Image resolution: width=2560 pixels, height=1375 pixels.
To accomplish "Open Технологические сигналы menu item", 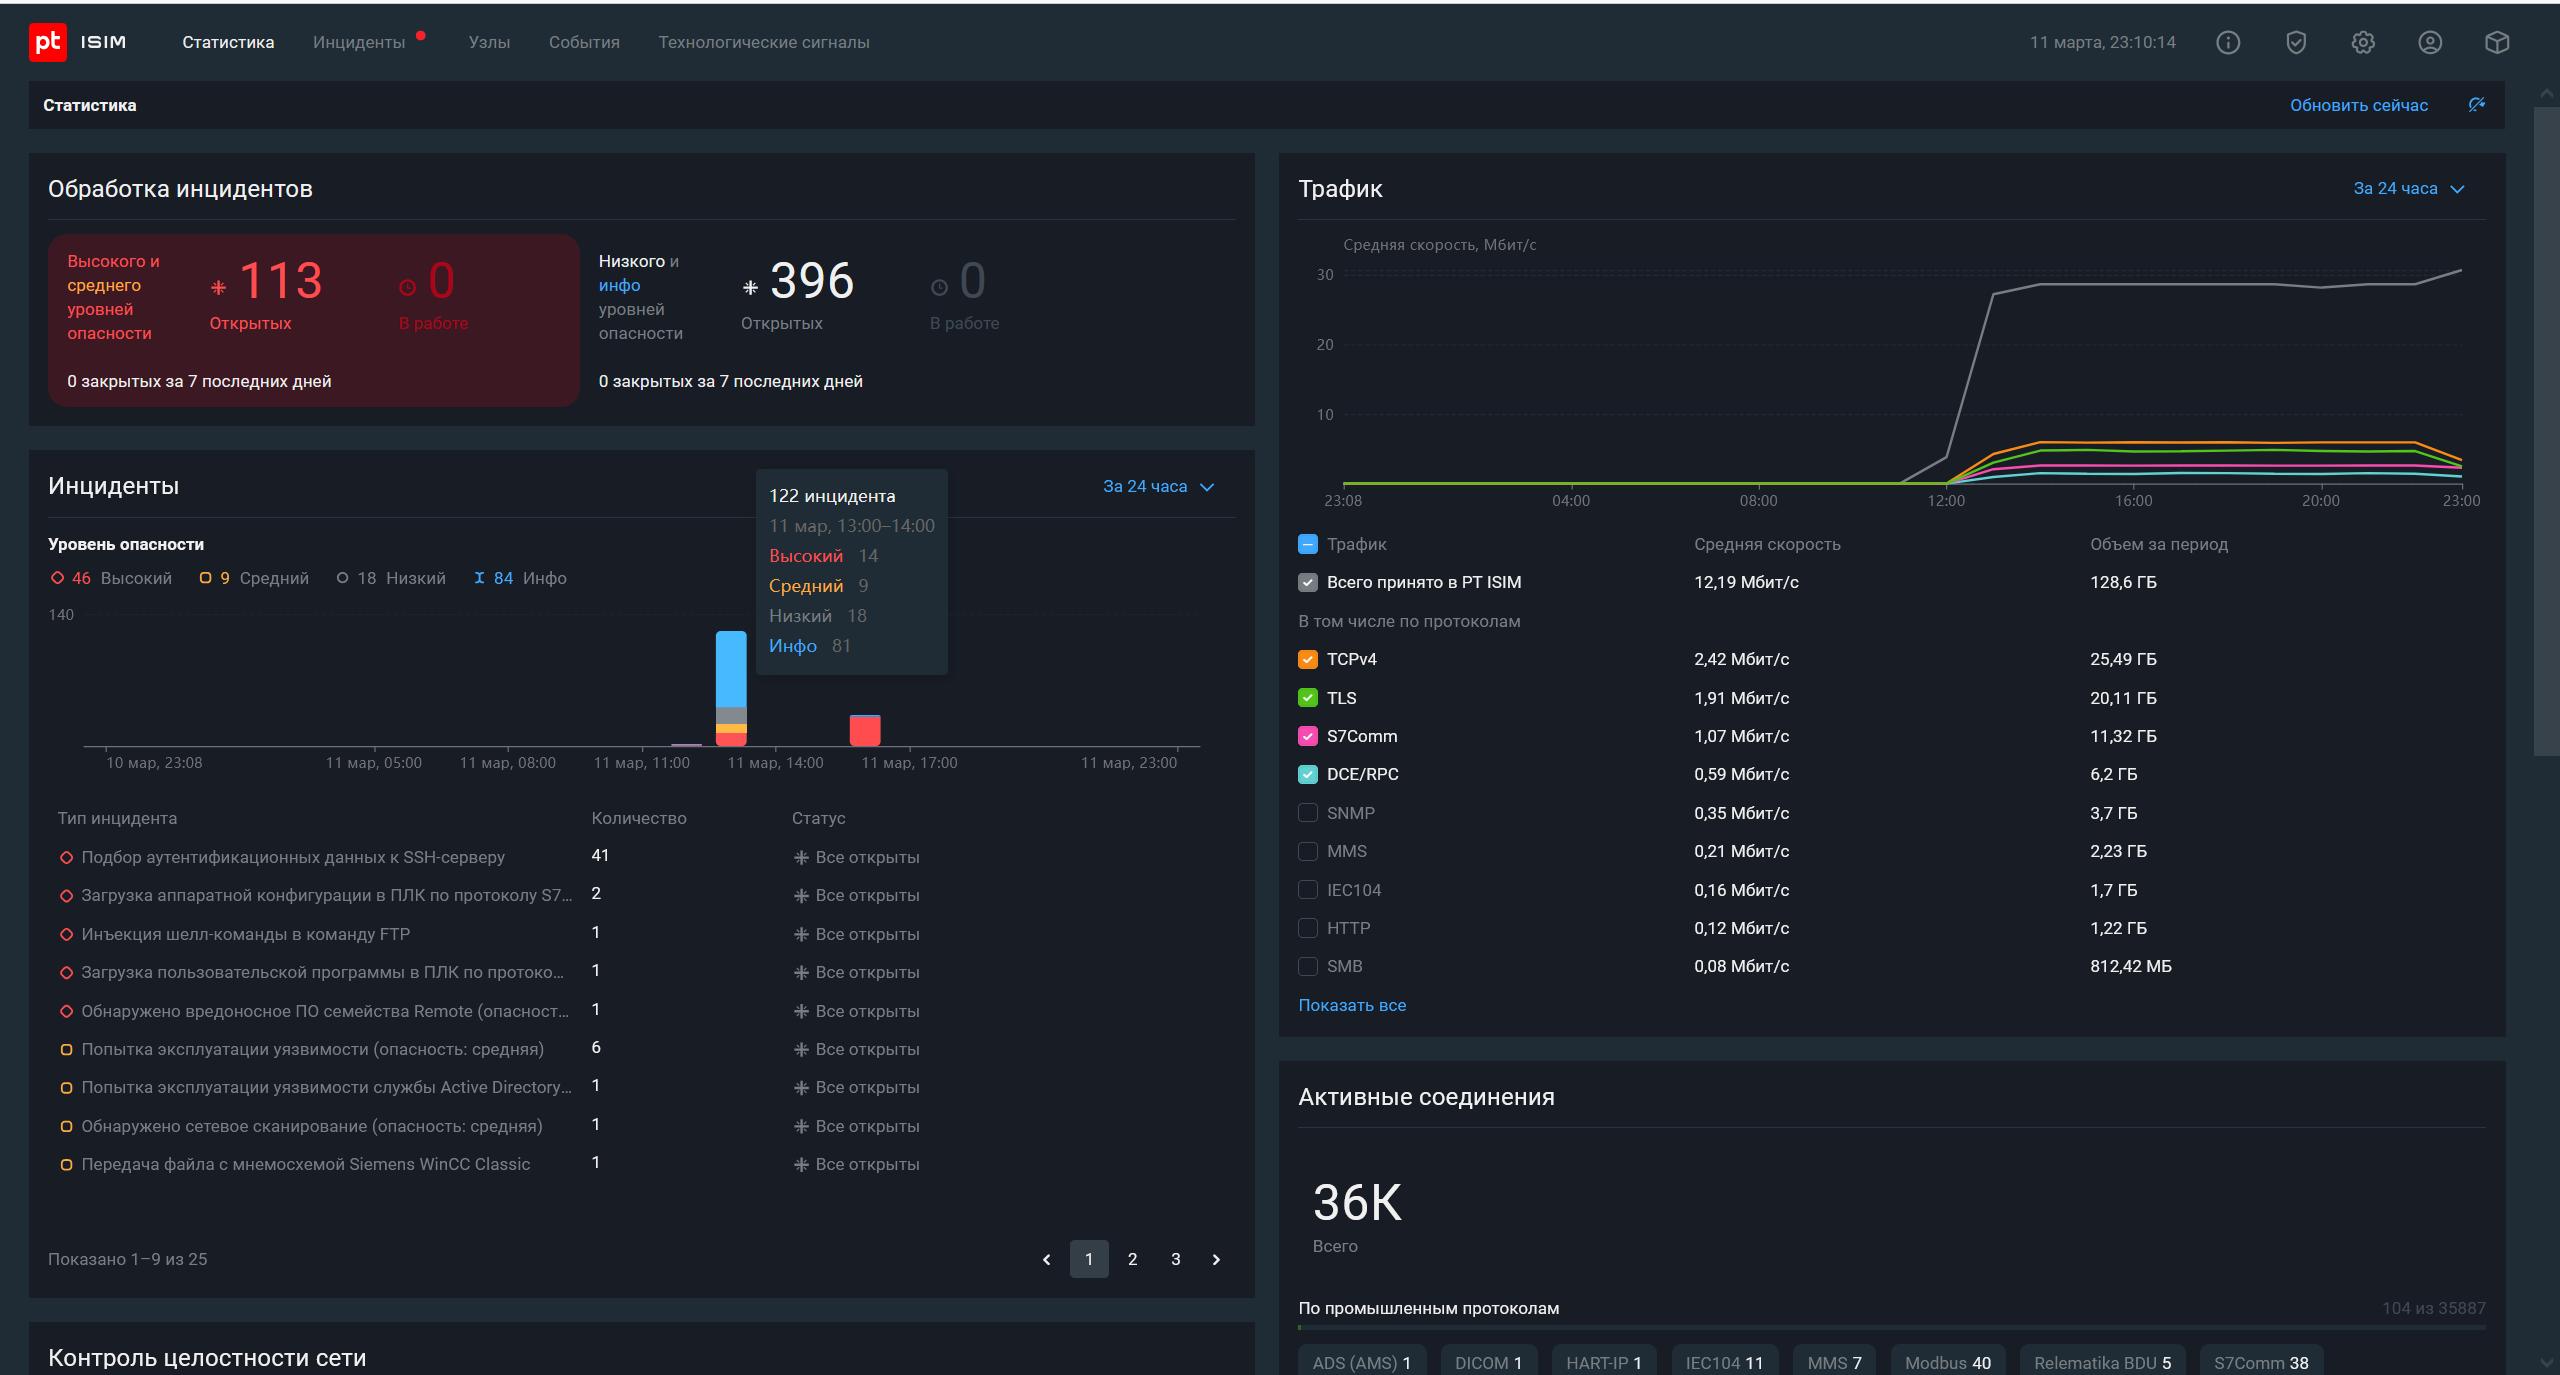I will point(763,42).
